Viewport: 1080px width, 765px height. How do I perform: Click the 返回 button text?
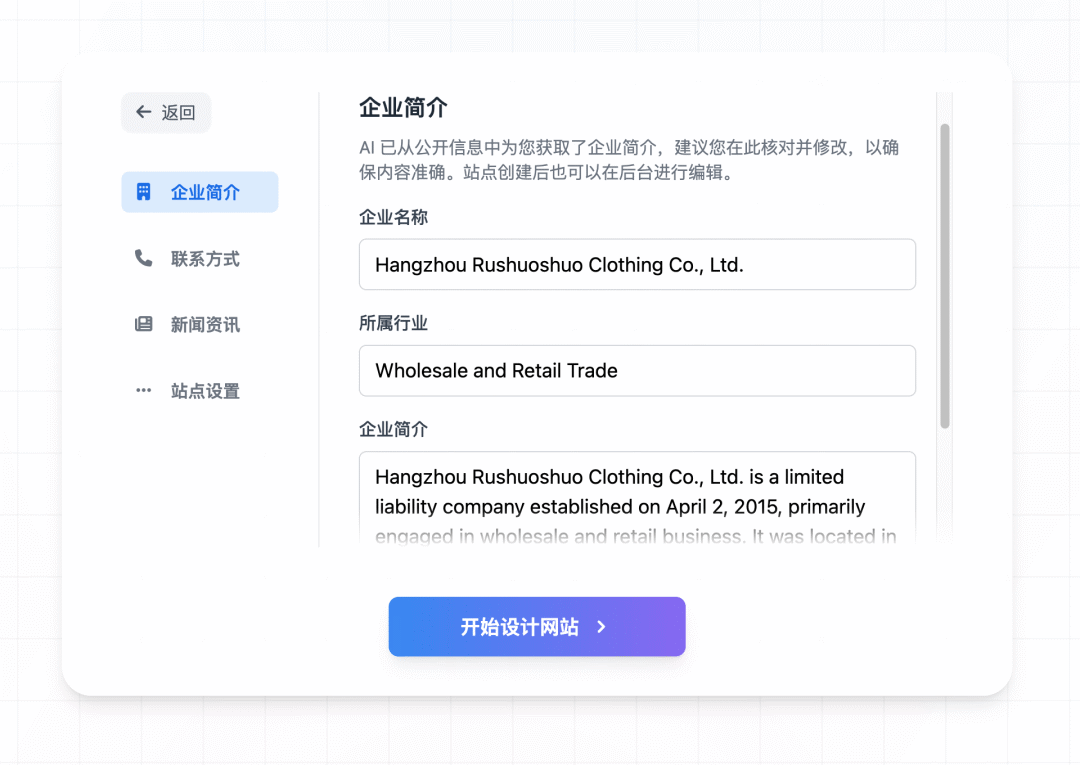click(179, 112)
